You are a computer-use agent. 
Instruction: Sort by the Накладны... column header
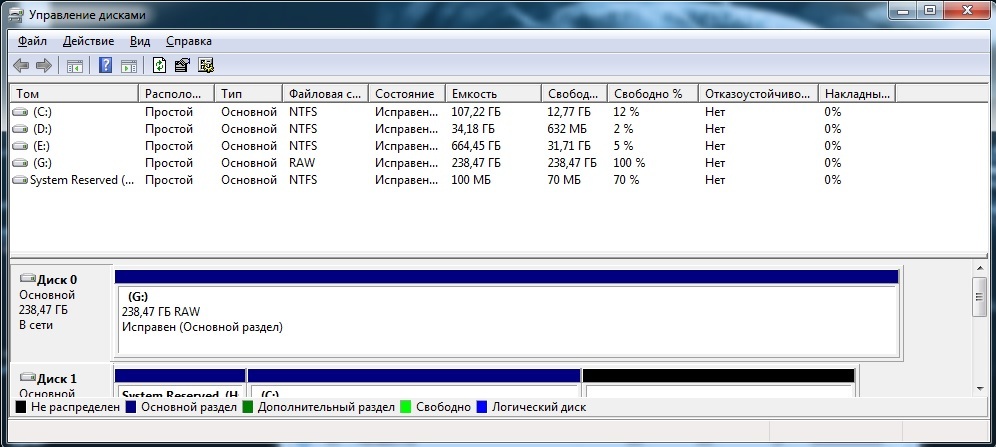[x=856, y=93]
